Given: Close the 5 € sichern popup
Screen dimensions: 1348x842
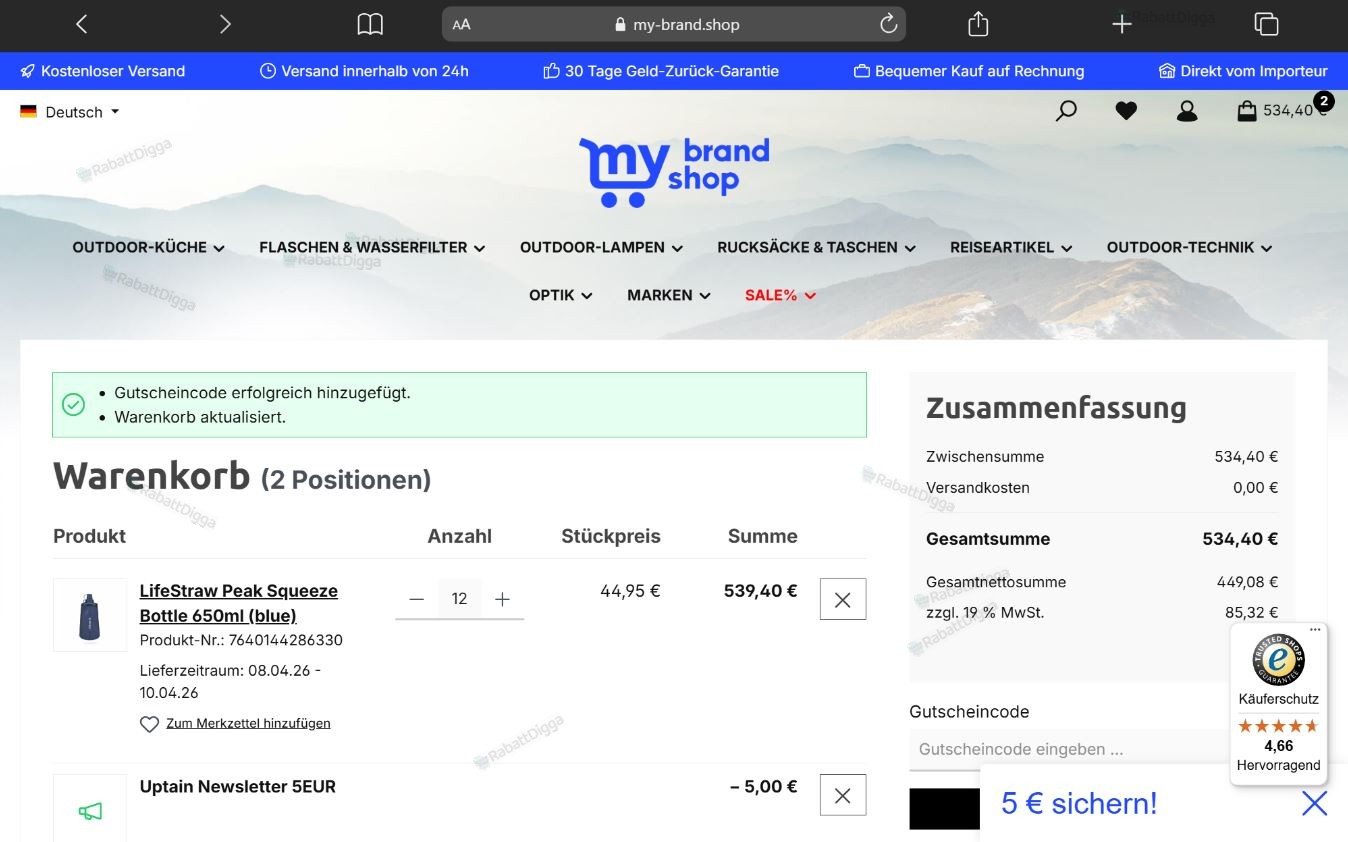Looking at the screenshot, I should point(1314,803).
